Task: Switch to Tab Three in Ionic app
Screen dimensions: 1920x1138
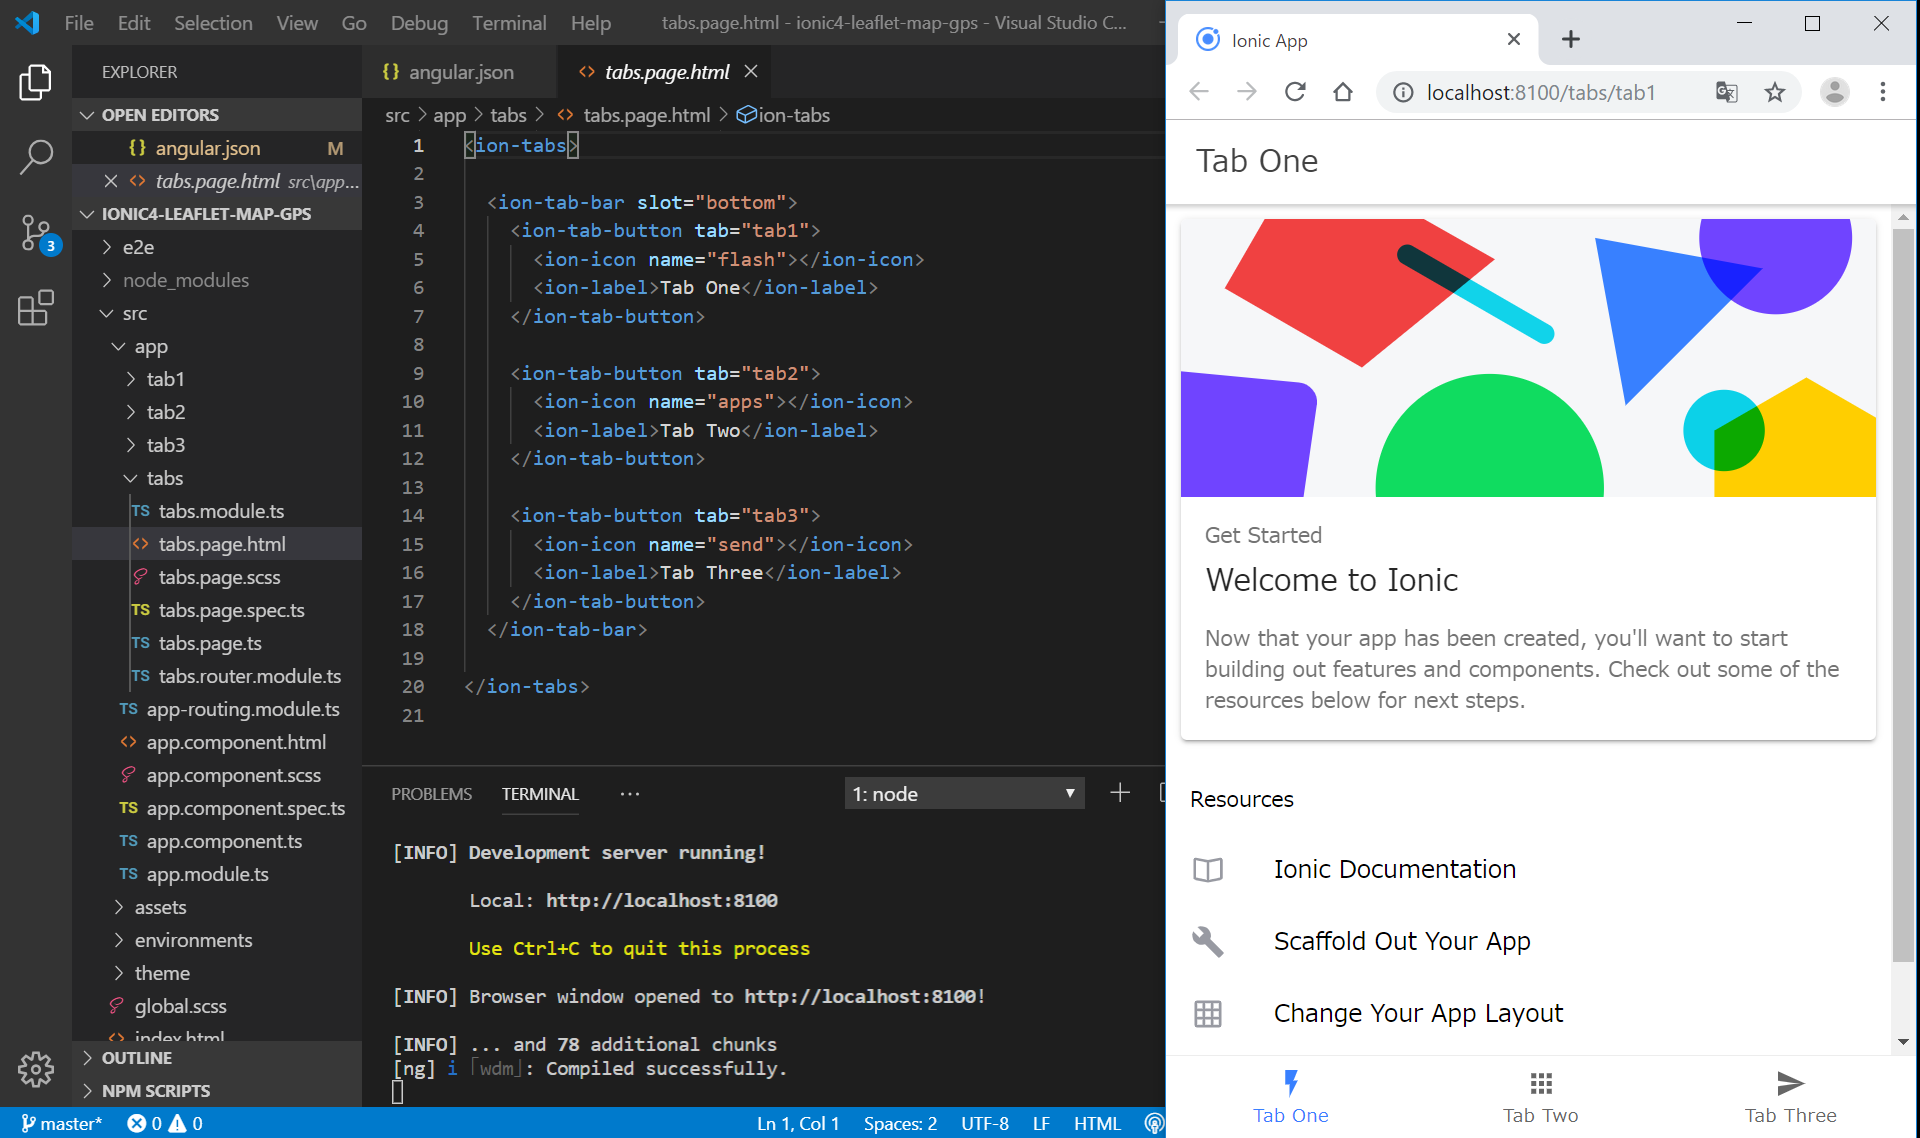Action: pyautogui.click(x=1790, y=1097)
